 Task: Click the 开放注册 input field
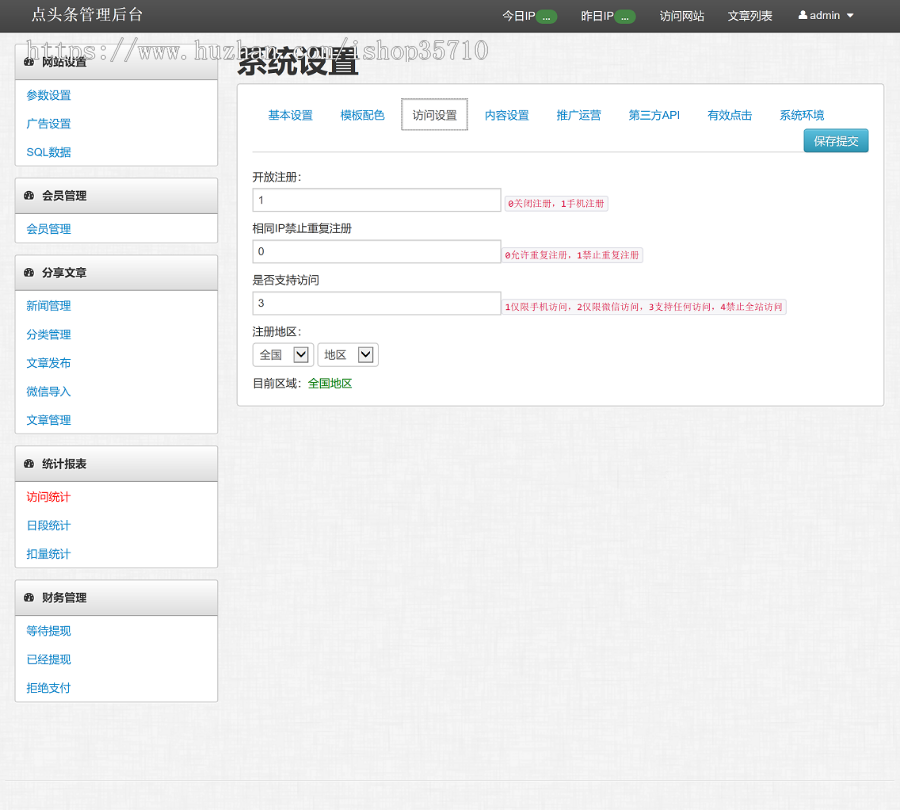tap(376, 200)
